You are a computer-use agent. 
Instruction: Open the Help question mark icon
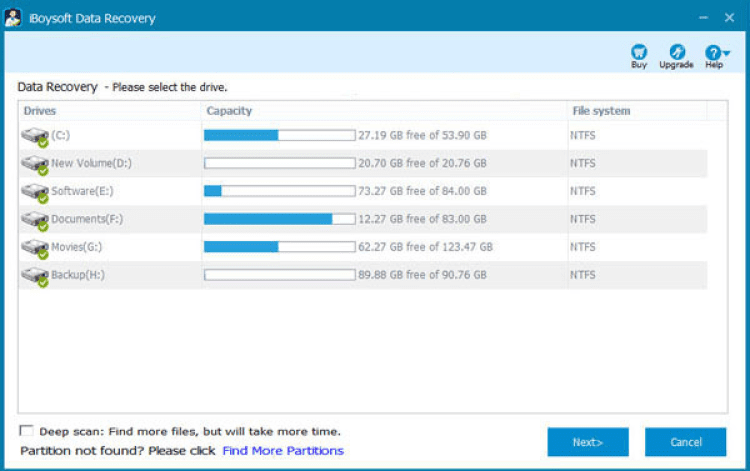[x=712, y=52]
